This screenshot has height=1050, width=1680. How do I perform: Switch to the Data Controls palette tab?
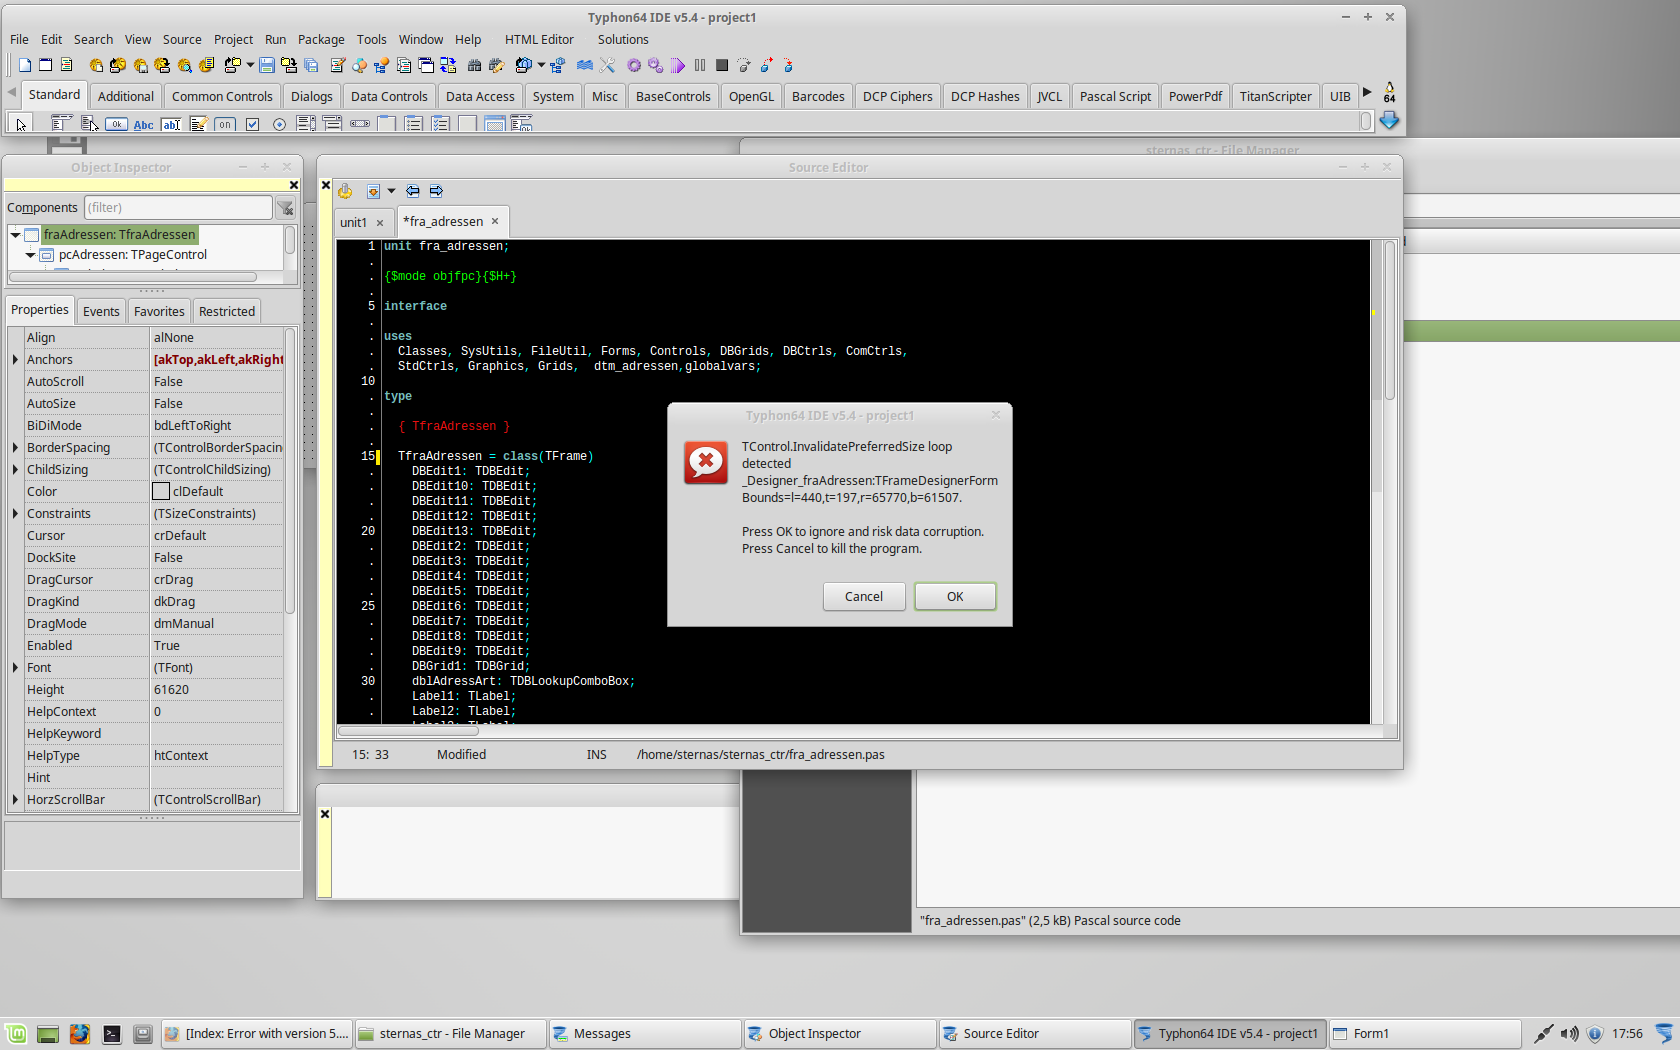[x=389, y=97]
